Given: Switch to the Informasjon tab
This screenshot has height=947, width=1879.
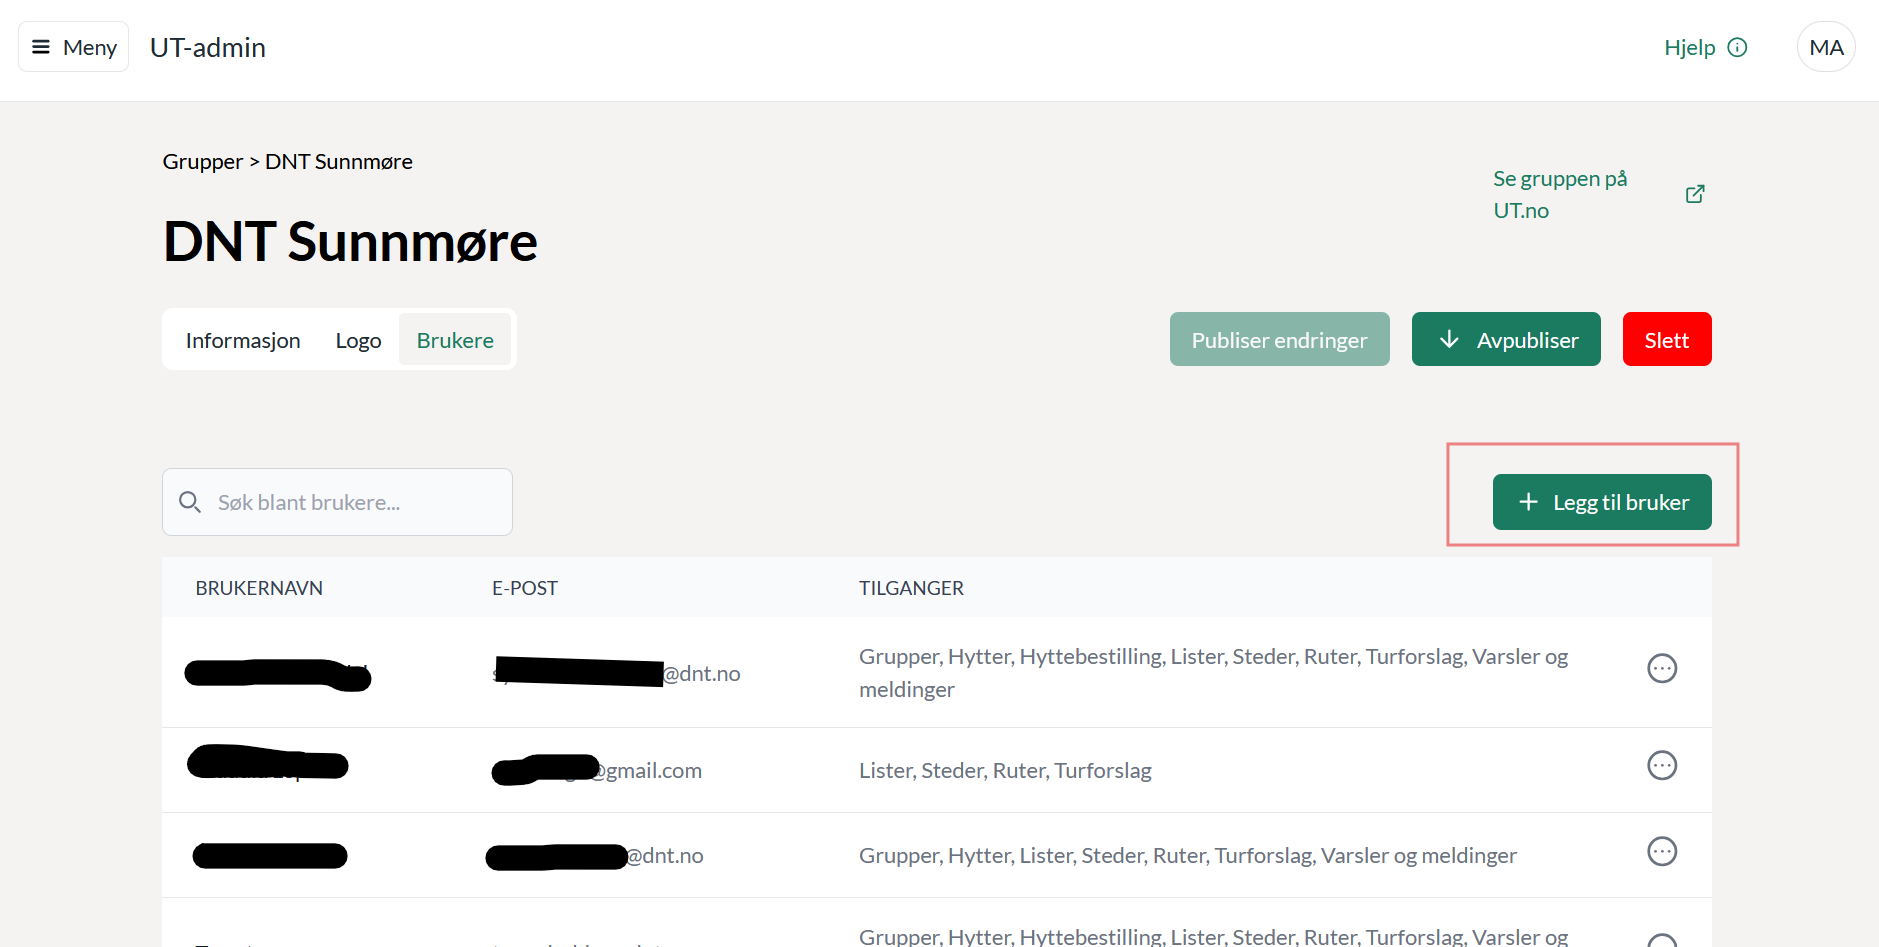Looking at the screenshot, I should click(243, 340).
